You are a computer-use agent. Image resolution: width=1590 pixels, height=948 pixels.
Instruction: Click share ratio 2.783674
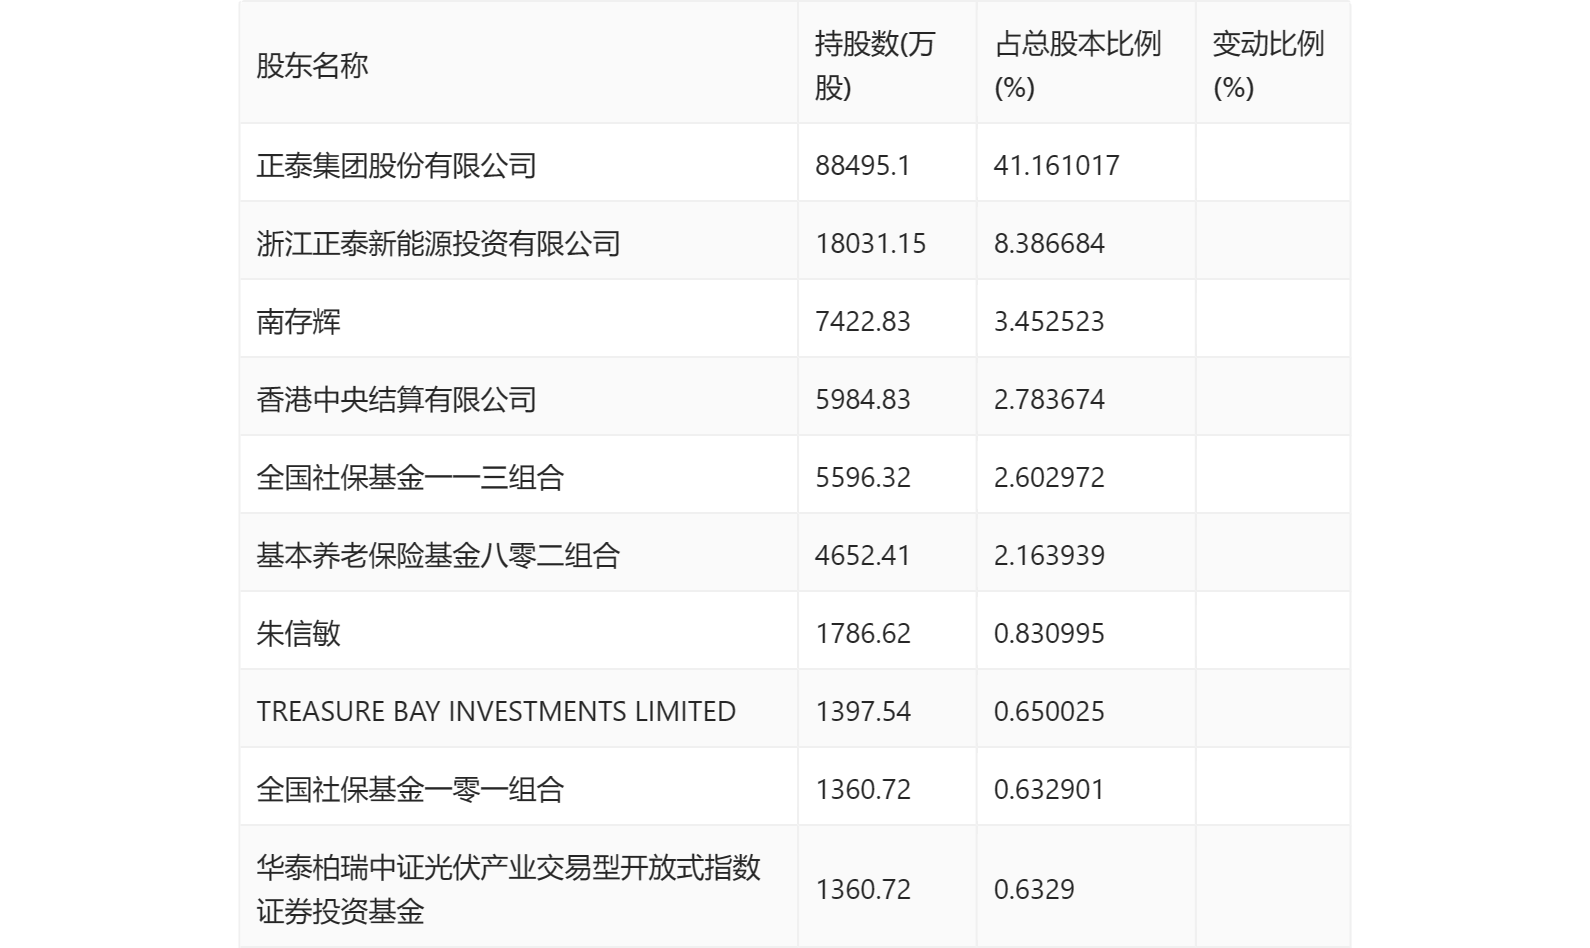(1049, 399)
